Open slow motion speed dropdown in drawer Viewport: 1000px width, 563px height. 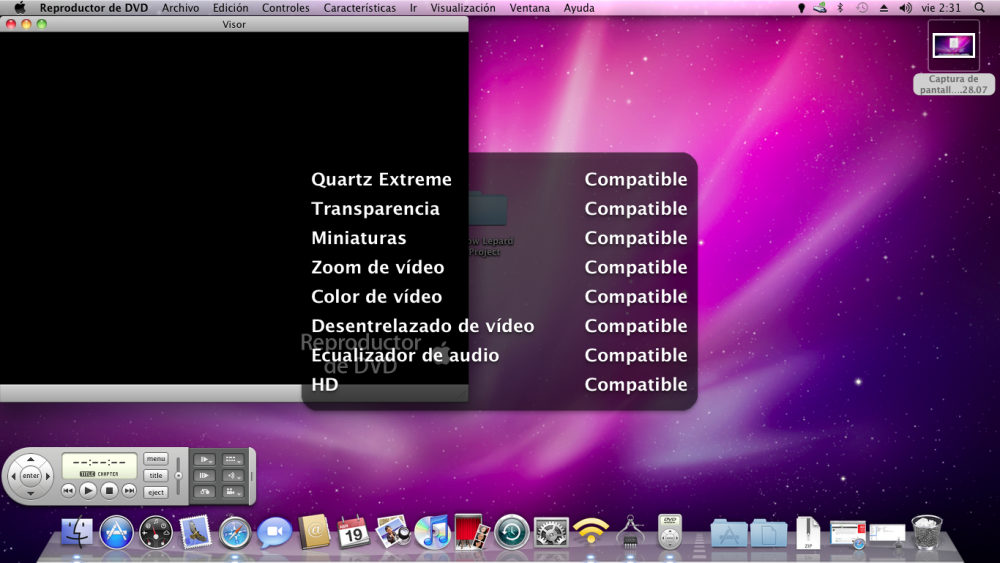[x=204, y=459]
